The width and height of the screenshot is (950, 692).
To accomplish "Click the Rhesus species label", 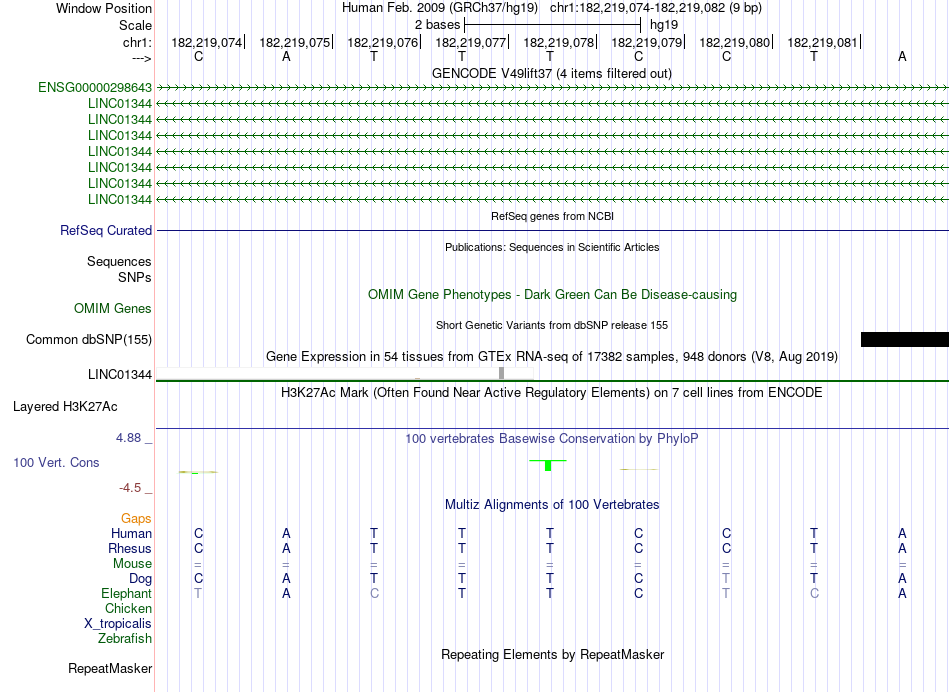I will pyautogui.click(x=130, y=549).
